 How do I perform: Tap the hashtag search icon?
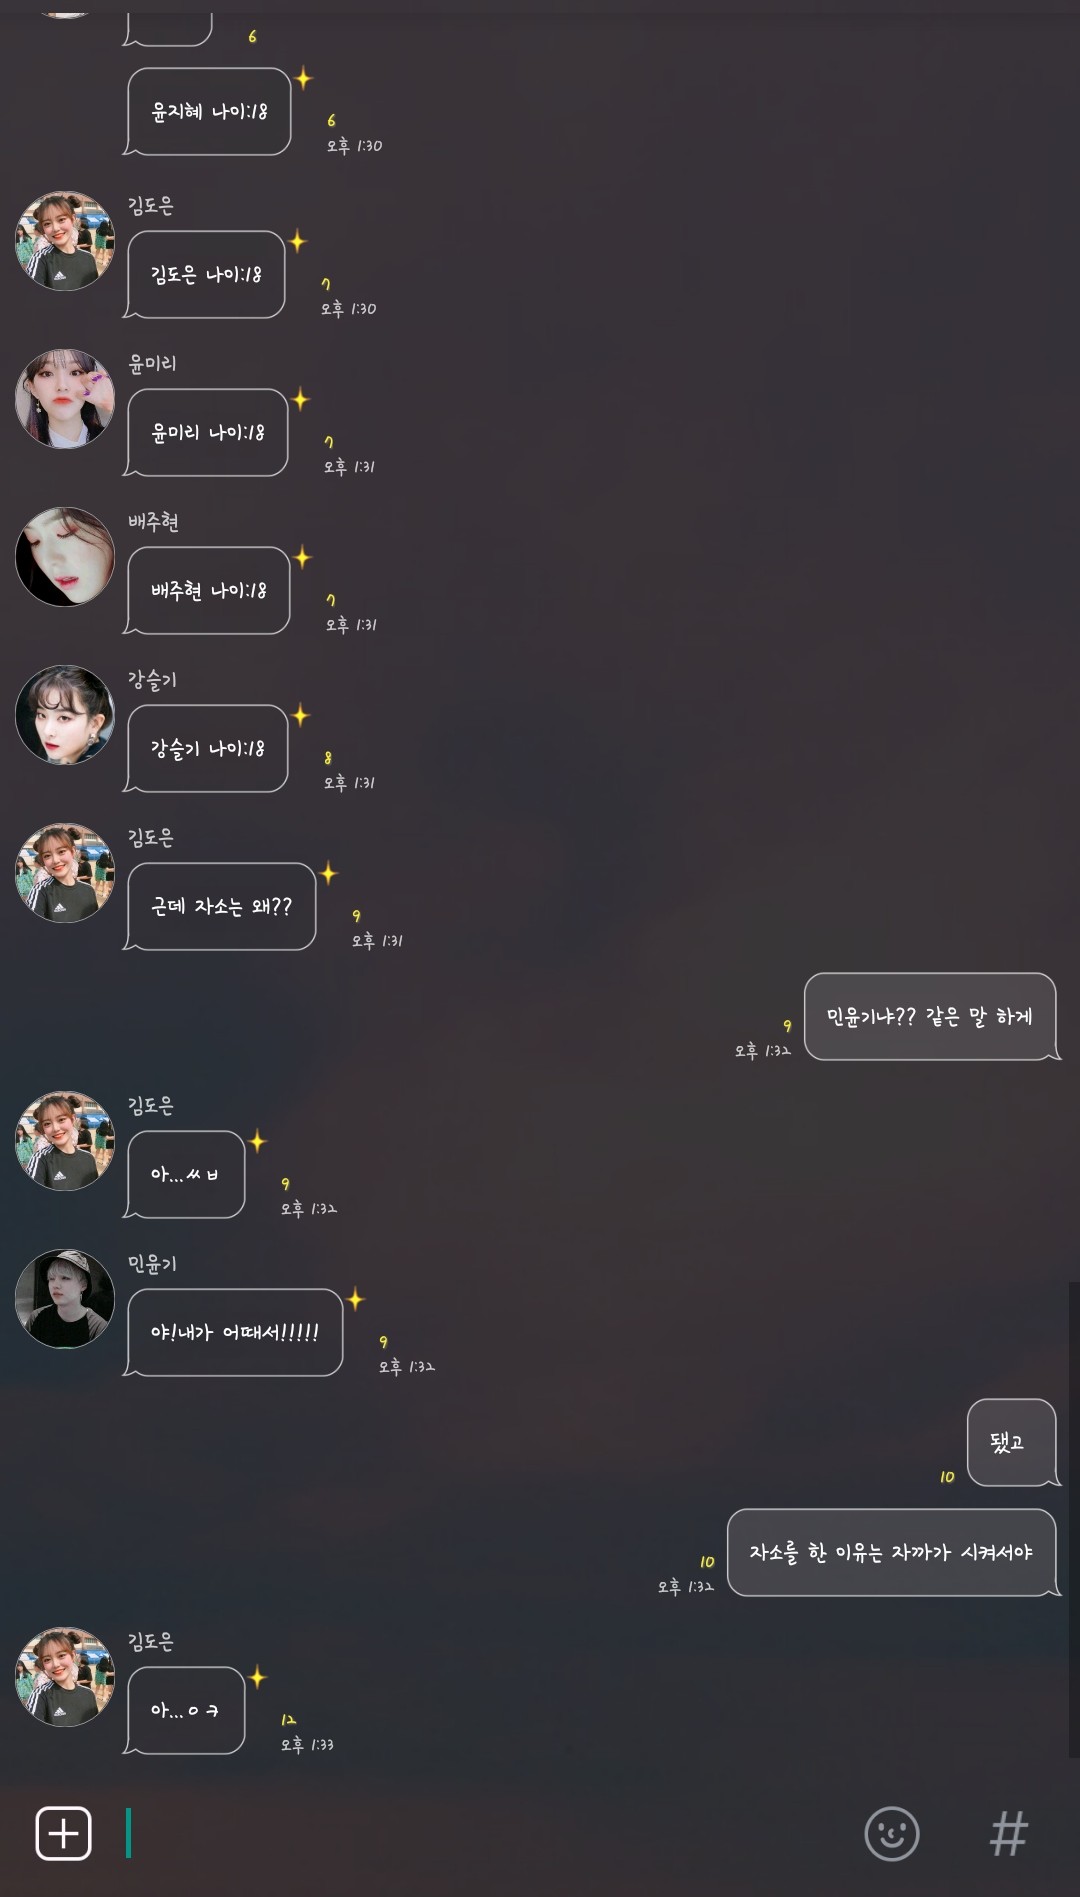click(1008, 1833)
